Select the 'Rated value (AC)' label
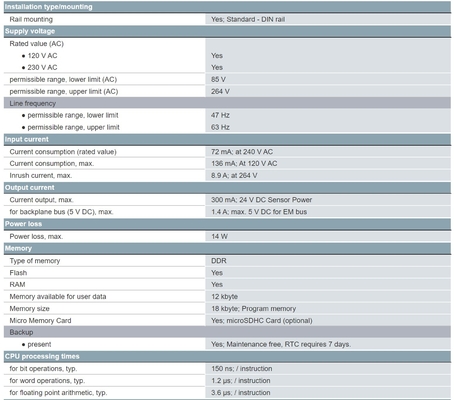Screen dimensions: 454x400 36,44
